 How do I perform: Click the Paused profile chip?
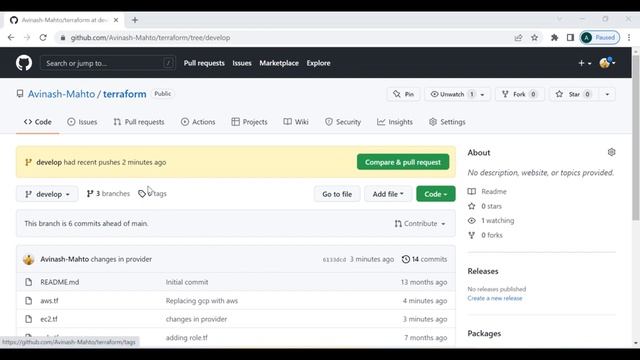599,38
